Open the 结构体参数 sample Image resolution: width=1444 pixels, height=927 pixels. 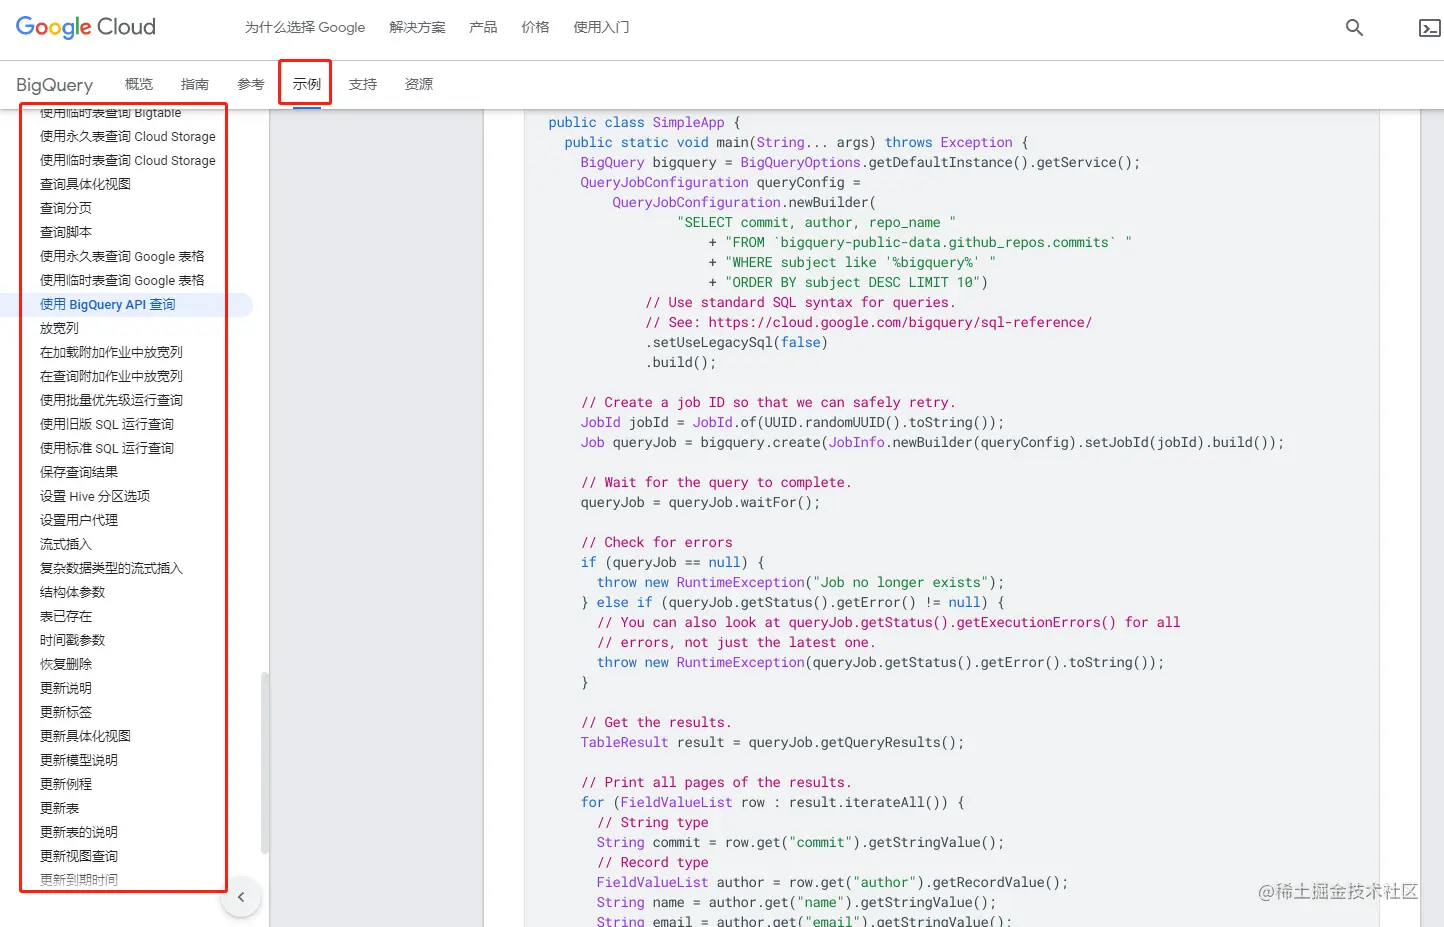(72, 592)
